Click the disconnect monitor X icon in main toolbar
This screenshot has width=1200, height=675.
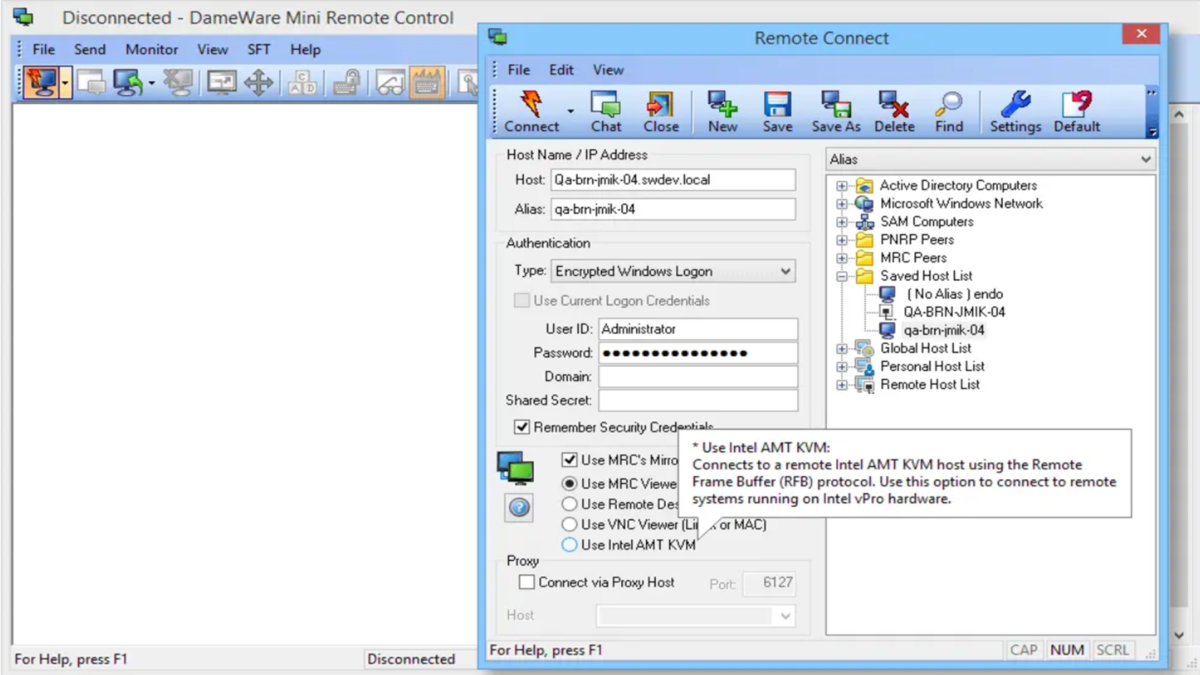click(x=178, y=82)
